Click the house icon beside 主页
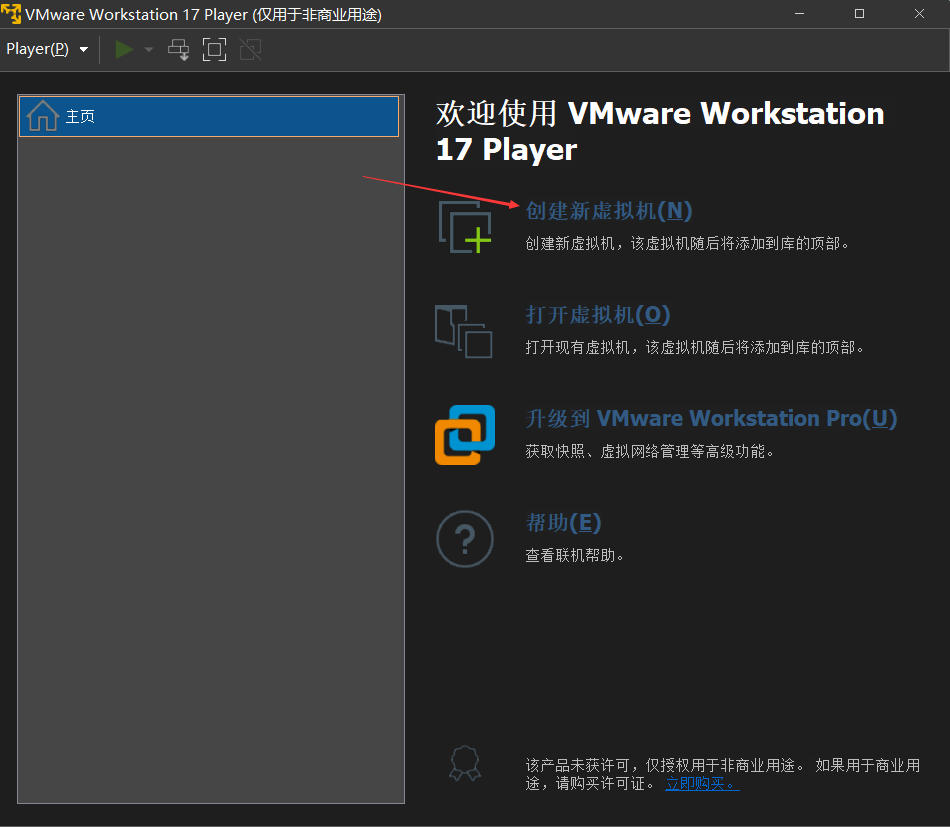 42,116
